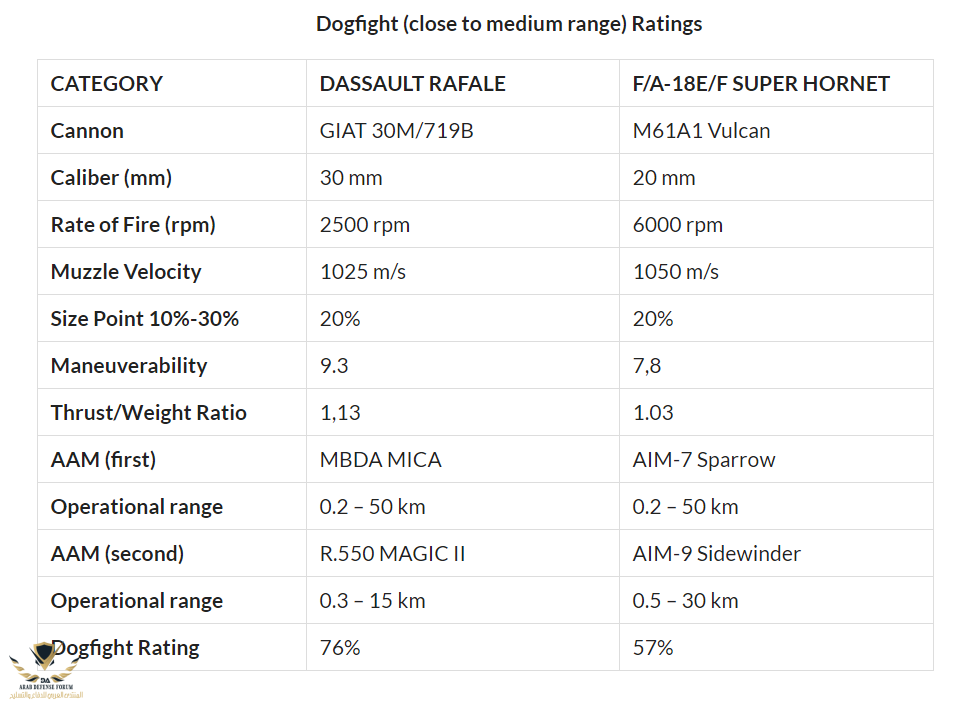Viewport: 978px width, 701px height.
Task: Click the Dogfight Ratings table title
Action: [x=509, y=24]
